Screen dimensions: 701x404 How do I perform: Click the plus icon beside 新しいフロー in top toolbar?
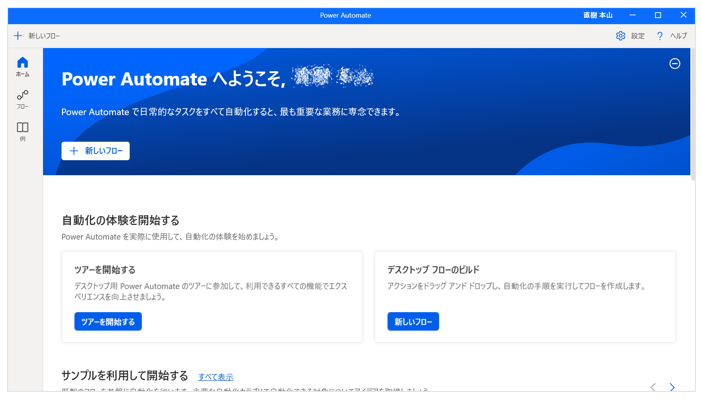click(x=18, y=36)
